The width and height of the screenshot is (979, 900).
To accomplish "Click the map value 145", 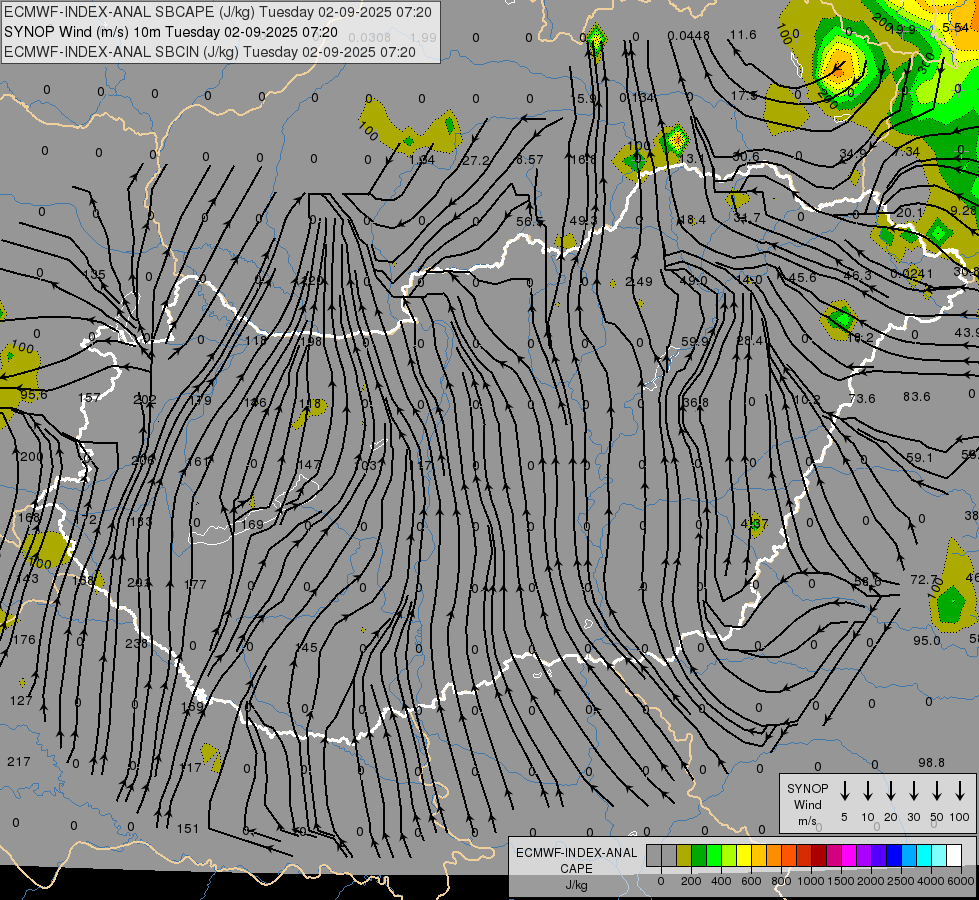I will tap(307, 648).
